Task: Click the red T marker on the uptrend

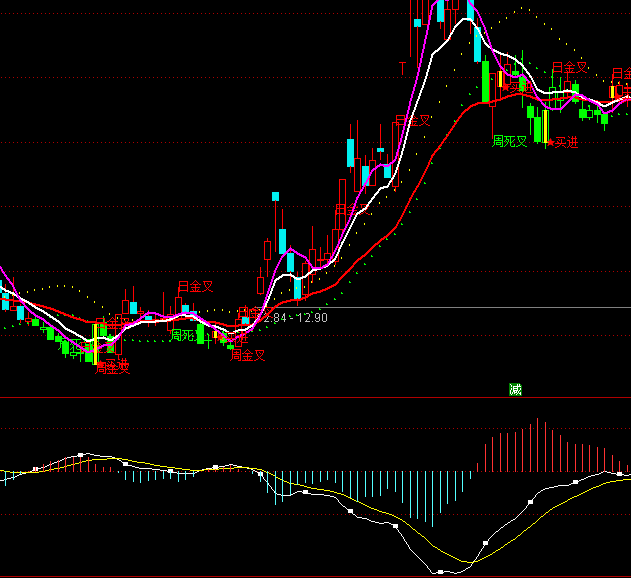Action: [x=402, y=68]
